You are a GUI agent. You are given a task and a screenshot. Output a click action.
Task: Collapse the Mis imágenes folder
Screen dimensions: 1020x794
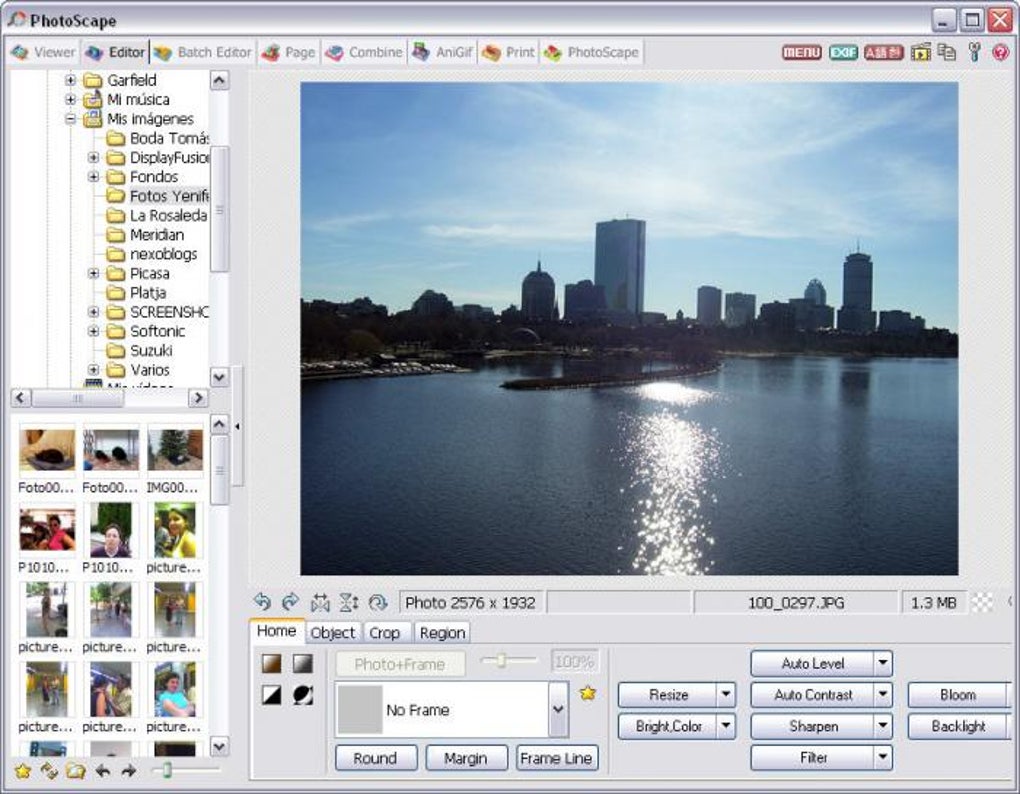pos(71,119)
